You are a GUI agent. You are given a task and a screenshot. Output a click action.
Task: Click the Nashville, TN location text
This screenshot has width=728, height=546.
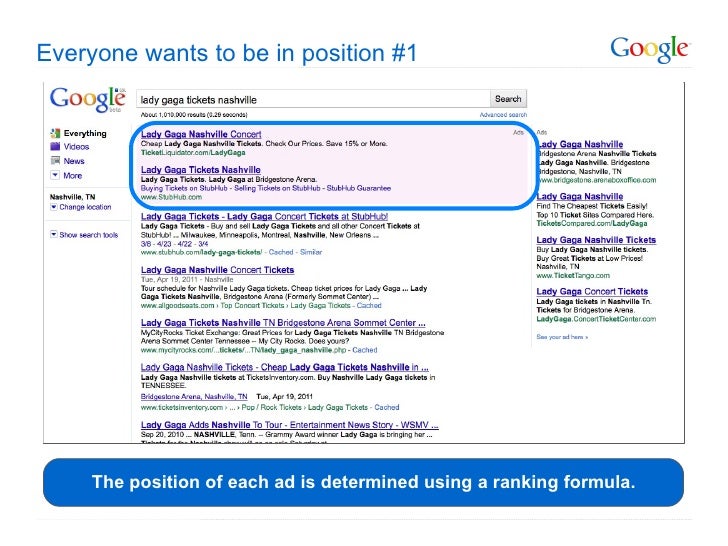(72, 197)
